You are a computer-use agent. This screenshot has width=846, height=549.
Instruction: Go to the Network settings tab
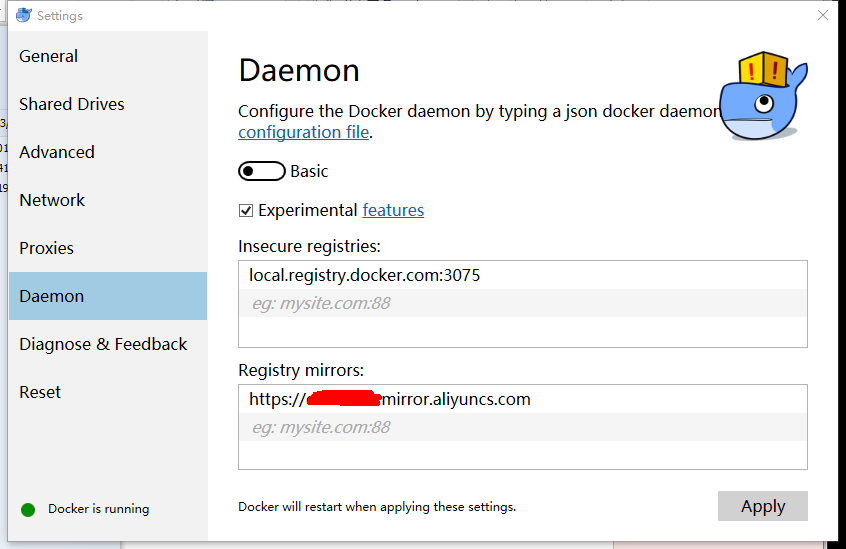click(52, 200)
